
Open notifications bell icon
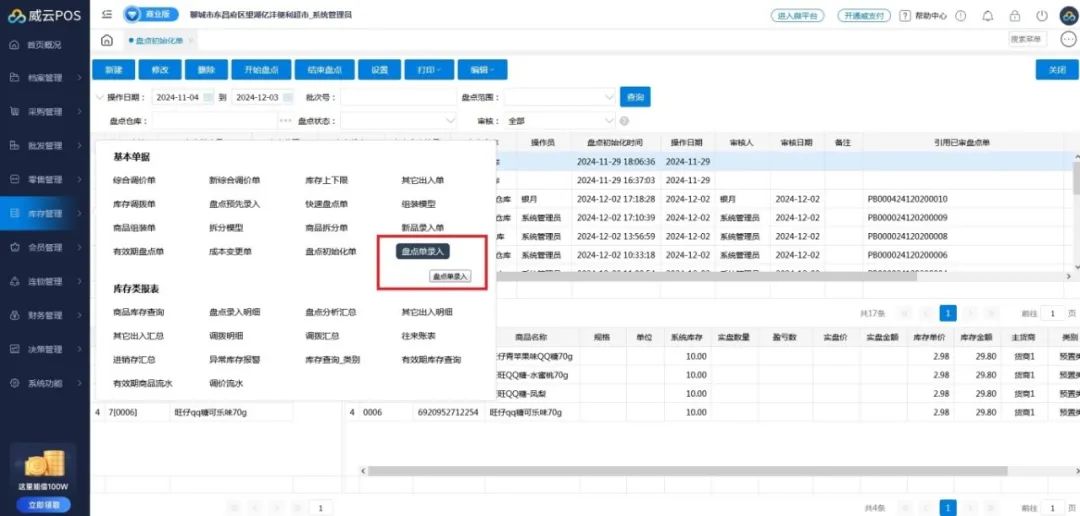pyautogui.click(x=988, y=16)
